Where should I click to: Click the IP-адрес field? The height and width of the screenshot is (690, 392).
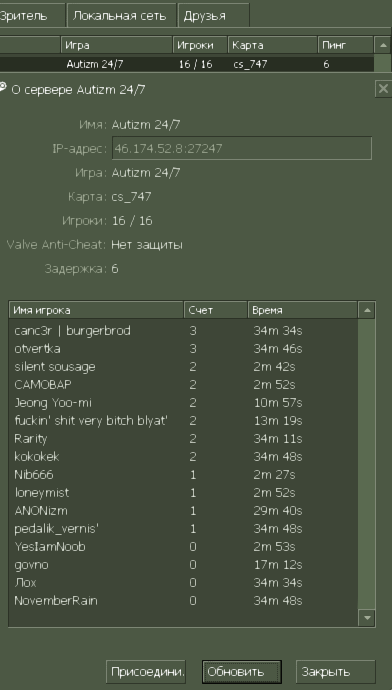(x=242, y=148)
